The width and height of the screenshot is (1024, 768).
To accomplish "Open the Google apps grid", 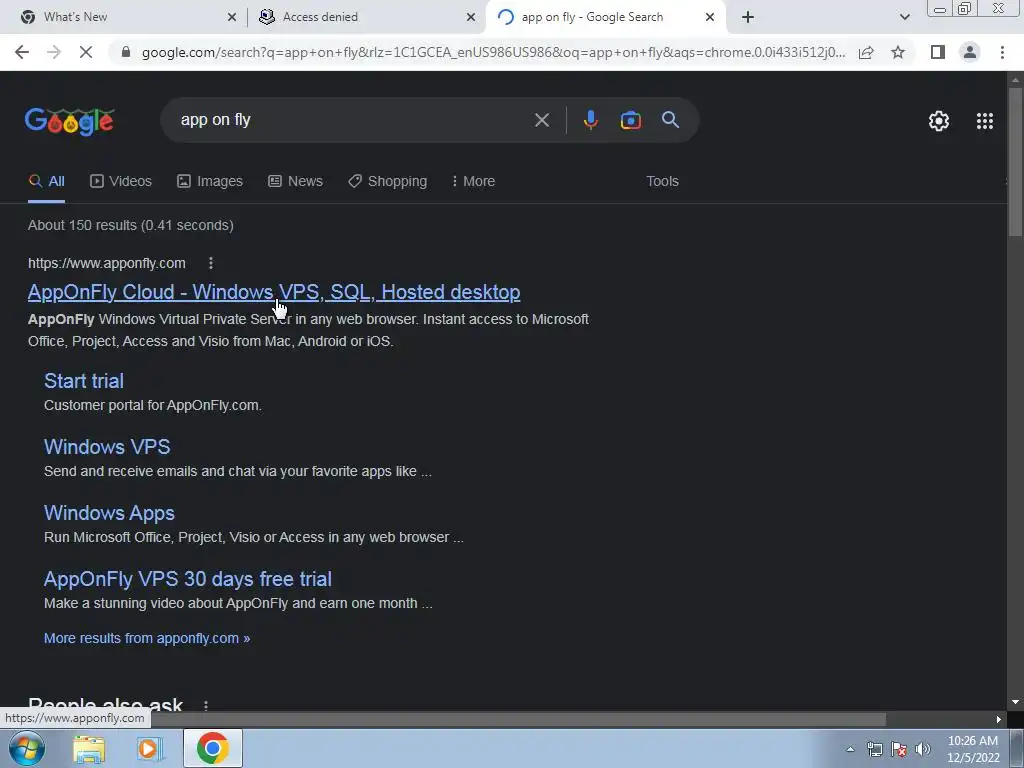I will (x=985, y=121).
